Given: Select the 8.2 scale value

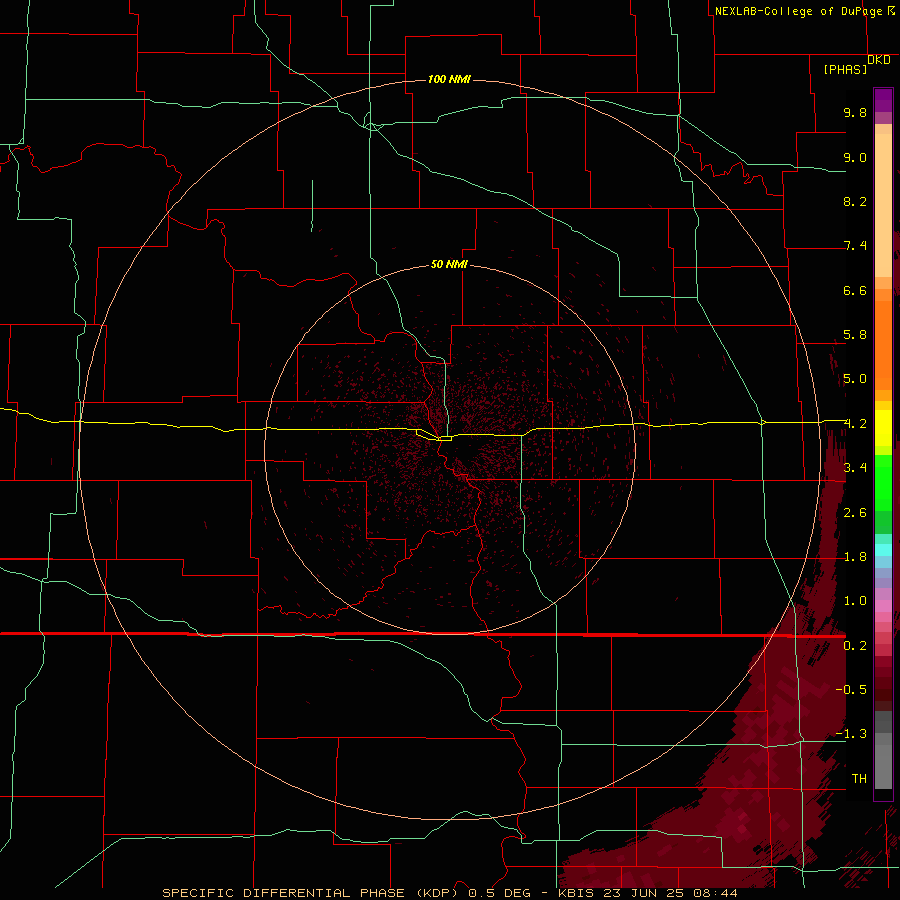Looking at the screenshot, I should (x=855, y=201).
